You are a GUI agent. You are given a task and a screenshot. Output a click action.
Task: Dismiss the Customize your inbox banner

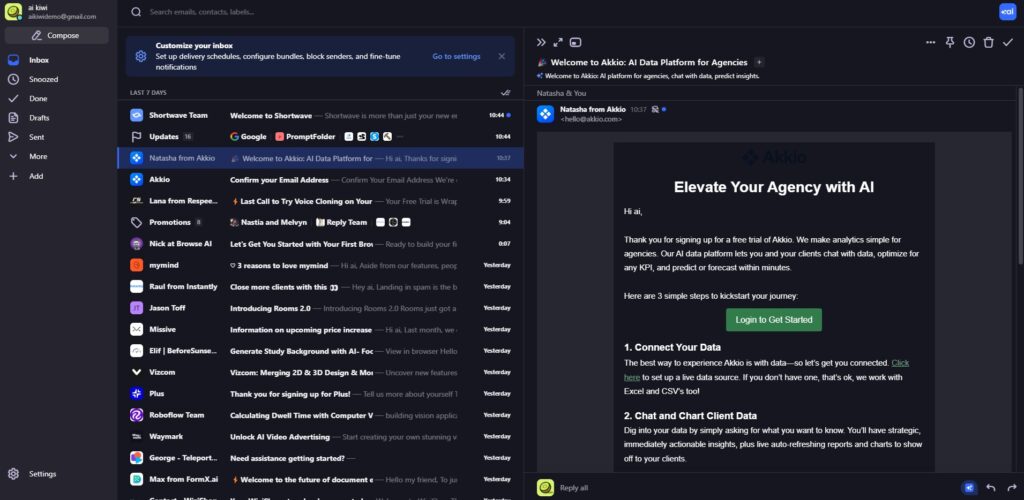coord(502,56)
